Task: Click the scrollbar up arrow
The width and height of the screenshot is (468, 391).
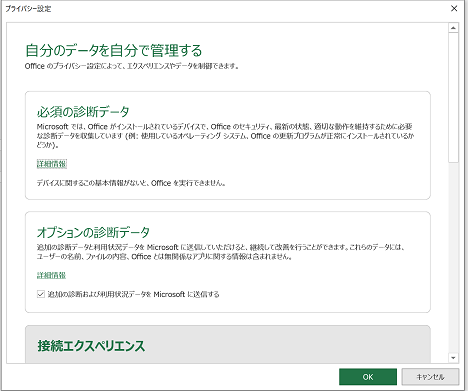Action: [453, 28]
